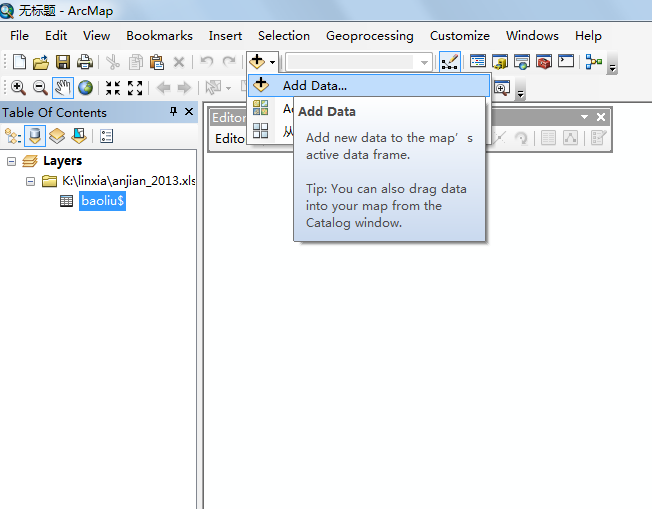Close the Editor floating toolbar

pyautogui.click(x=600, y=117)
